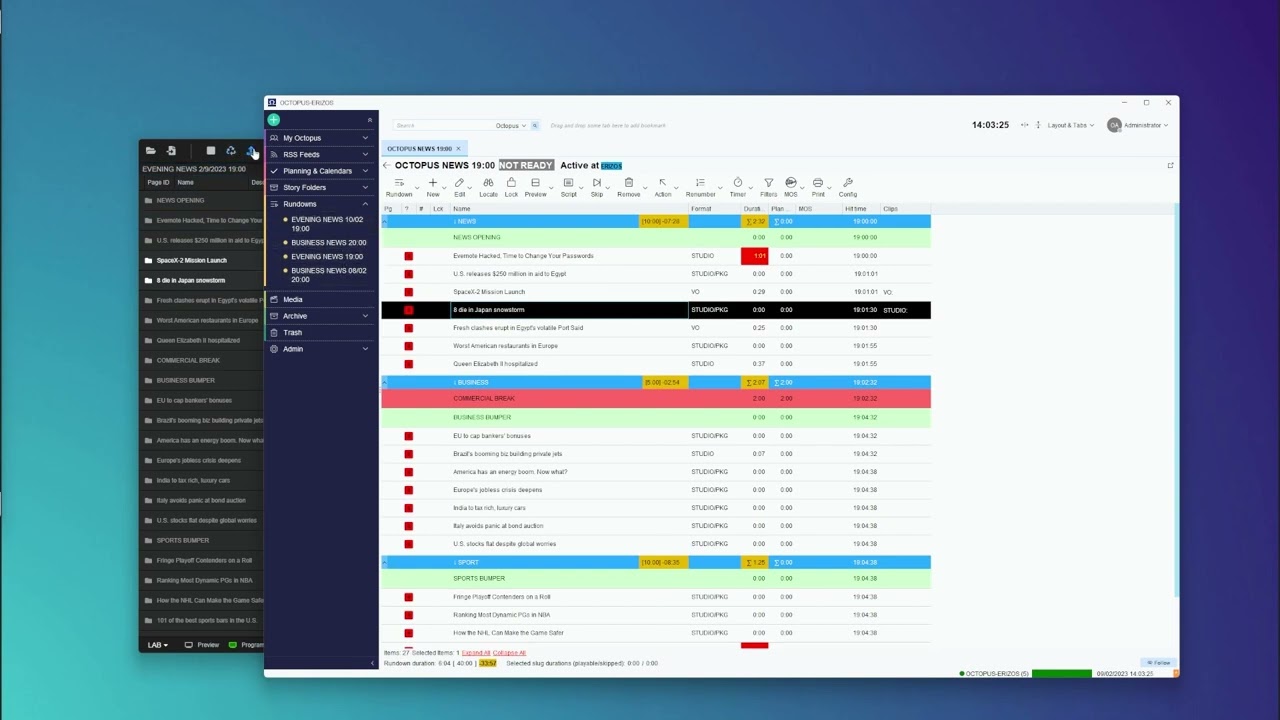The width and height of the screenshot is (1280, 720).
Task: Click the green plus button in the sidebar
Action: pyautogui.click(x=274, y=120)
